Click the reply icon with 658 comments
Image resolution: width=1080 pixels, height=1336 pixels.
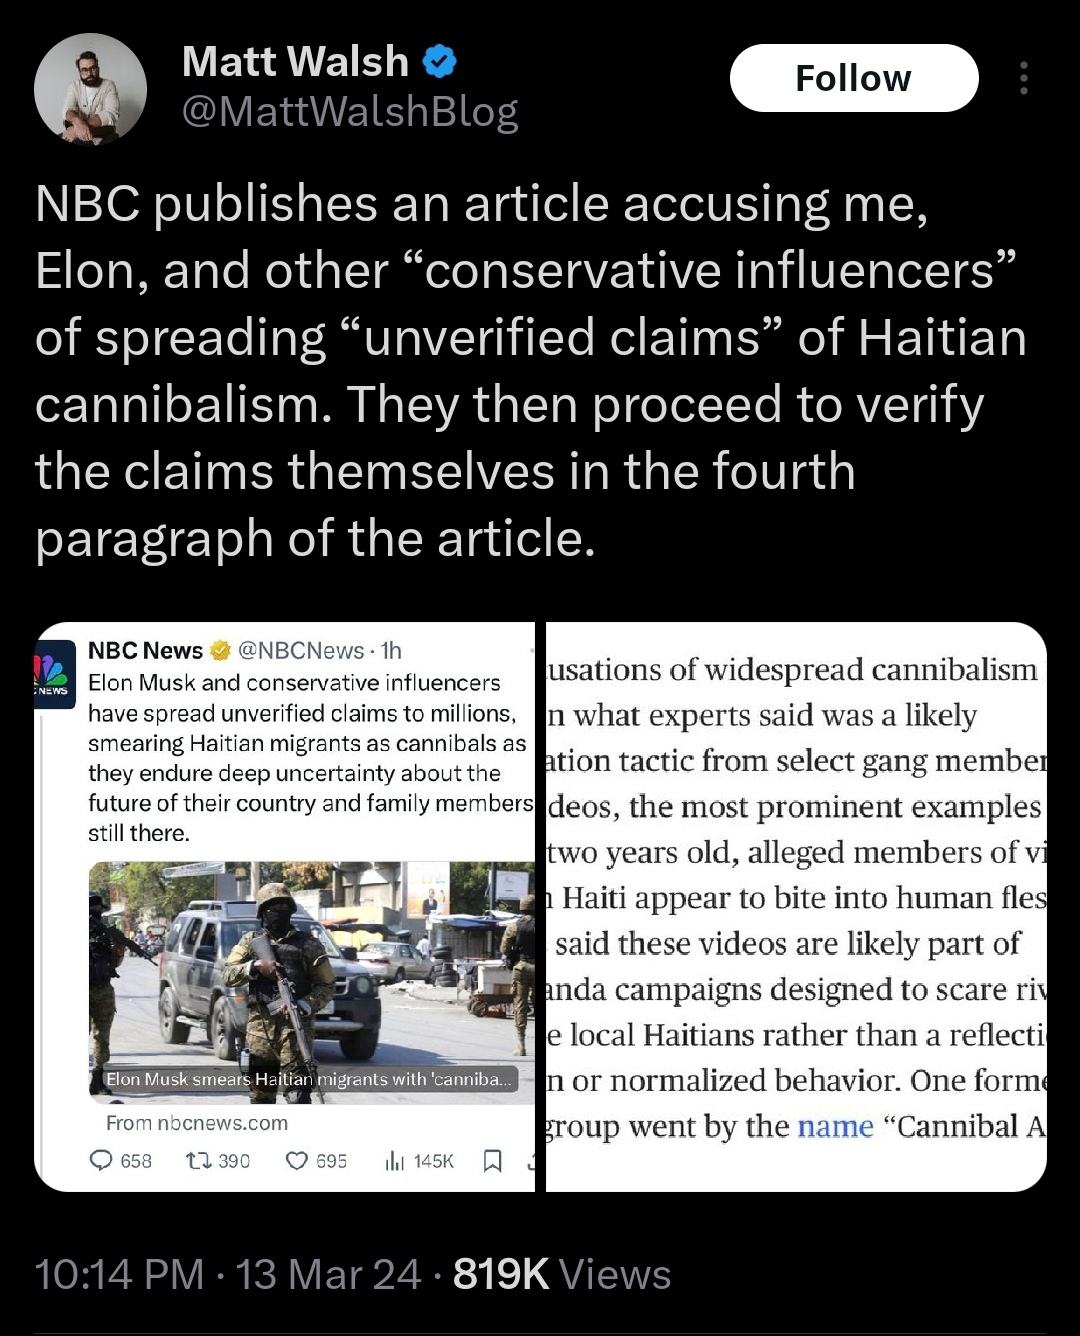pyautogui.click(x=101, y=1160)
